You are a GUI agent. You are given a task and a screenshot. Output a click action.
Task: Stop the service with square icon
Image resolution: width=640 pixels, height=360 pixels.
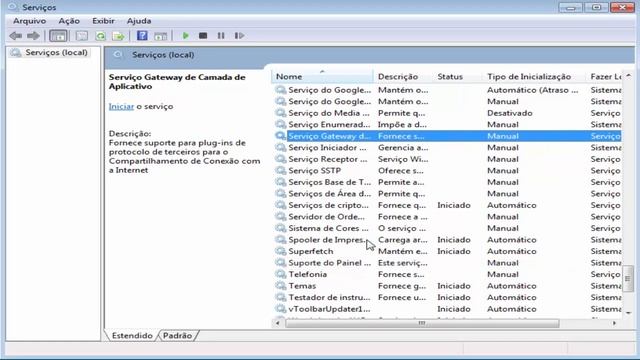coord(203,36)
